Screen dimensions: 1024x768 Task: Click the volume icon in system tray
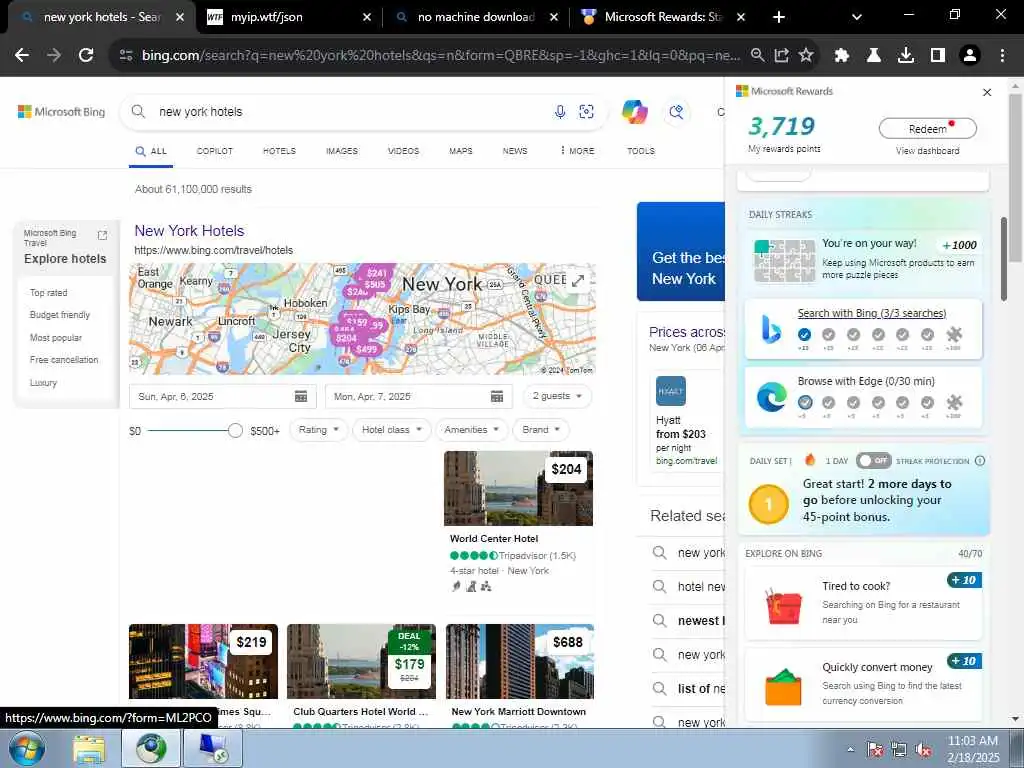coord(923,750)
